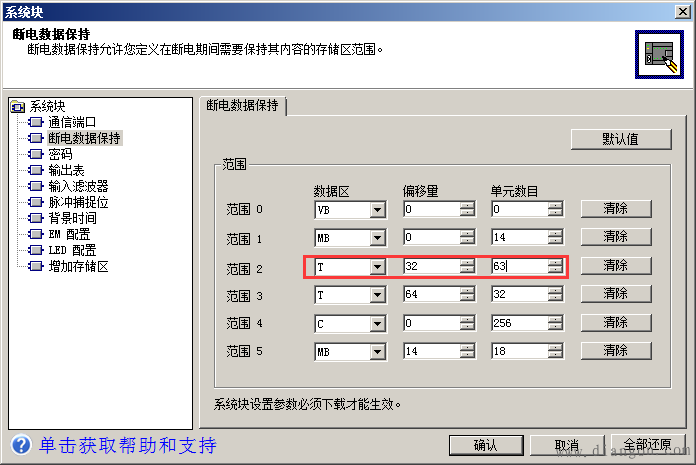This screenshot has height=465, width=696.
Task: Click the spinner on 范围 2 单元数目
Action: [x=555, y=266]
